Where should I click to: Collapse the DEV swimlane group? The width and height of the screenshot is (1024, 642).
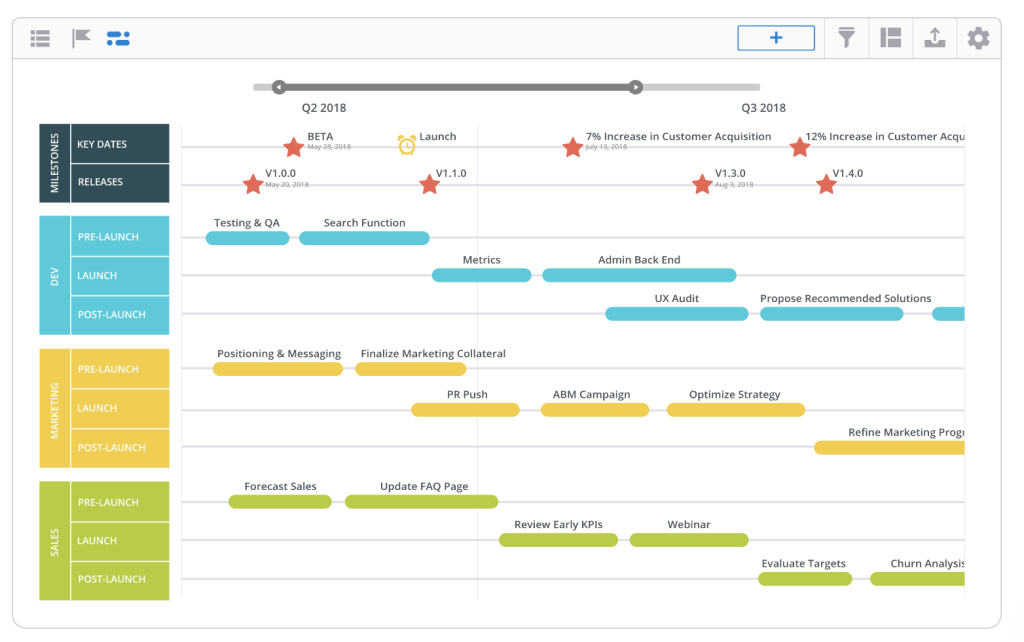(54, 275)
